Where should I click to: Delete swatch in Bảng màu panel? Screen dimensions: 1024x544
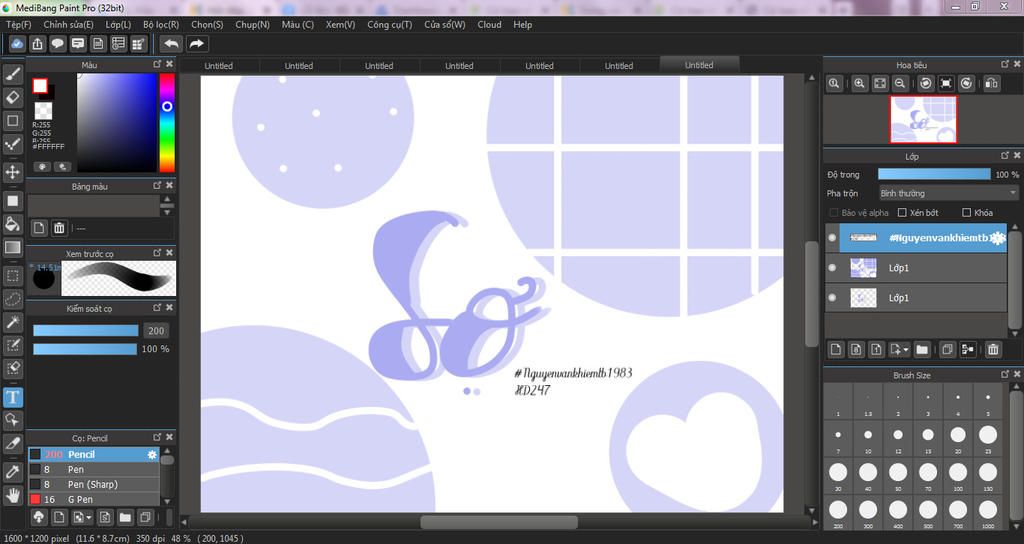[x=59, y=228]
